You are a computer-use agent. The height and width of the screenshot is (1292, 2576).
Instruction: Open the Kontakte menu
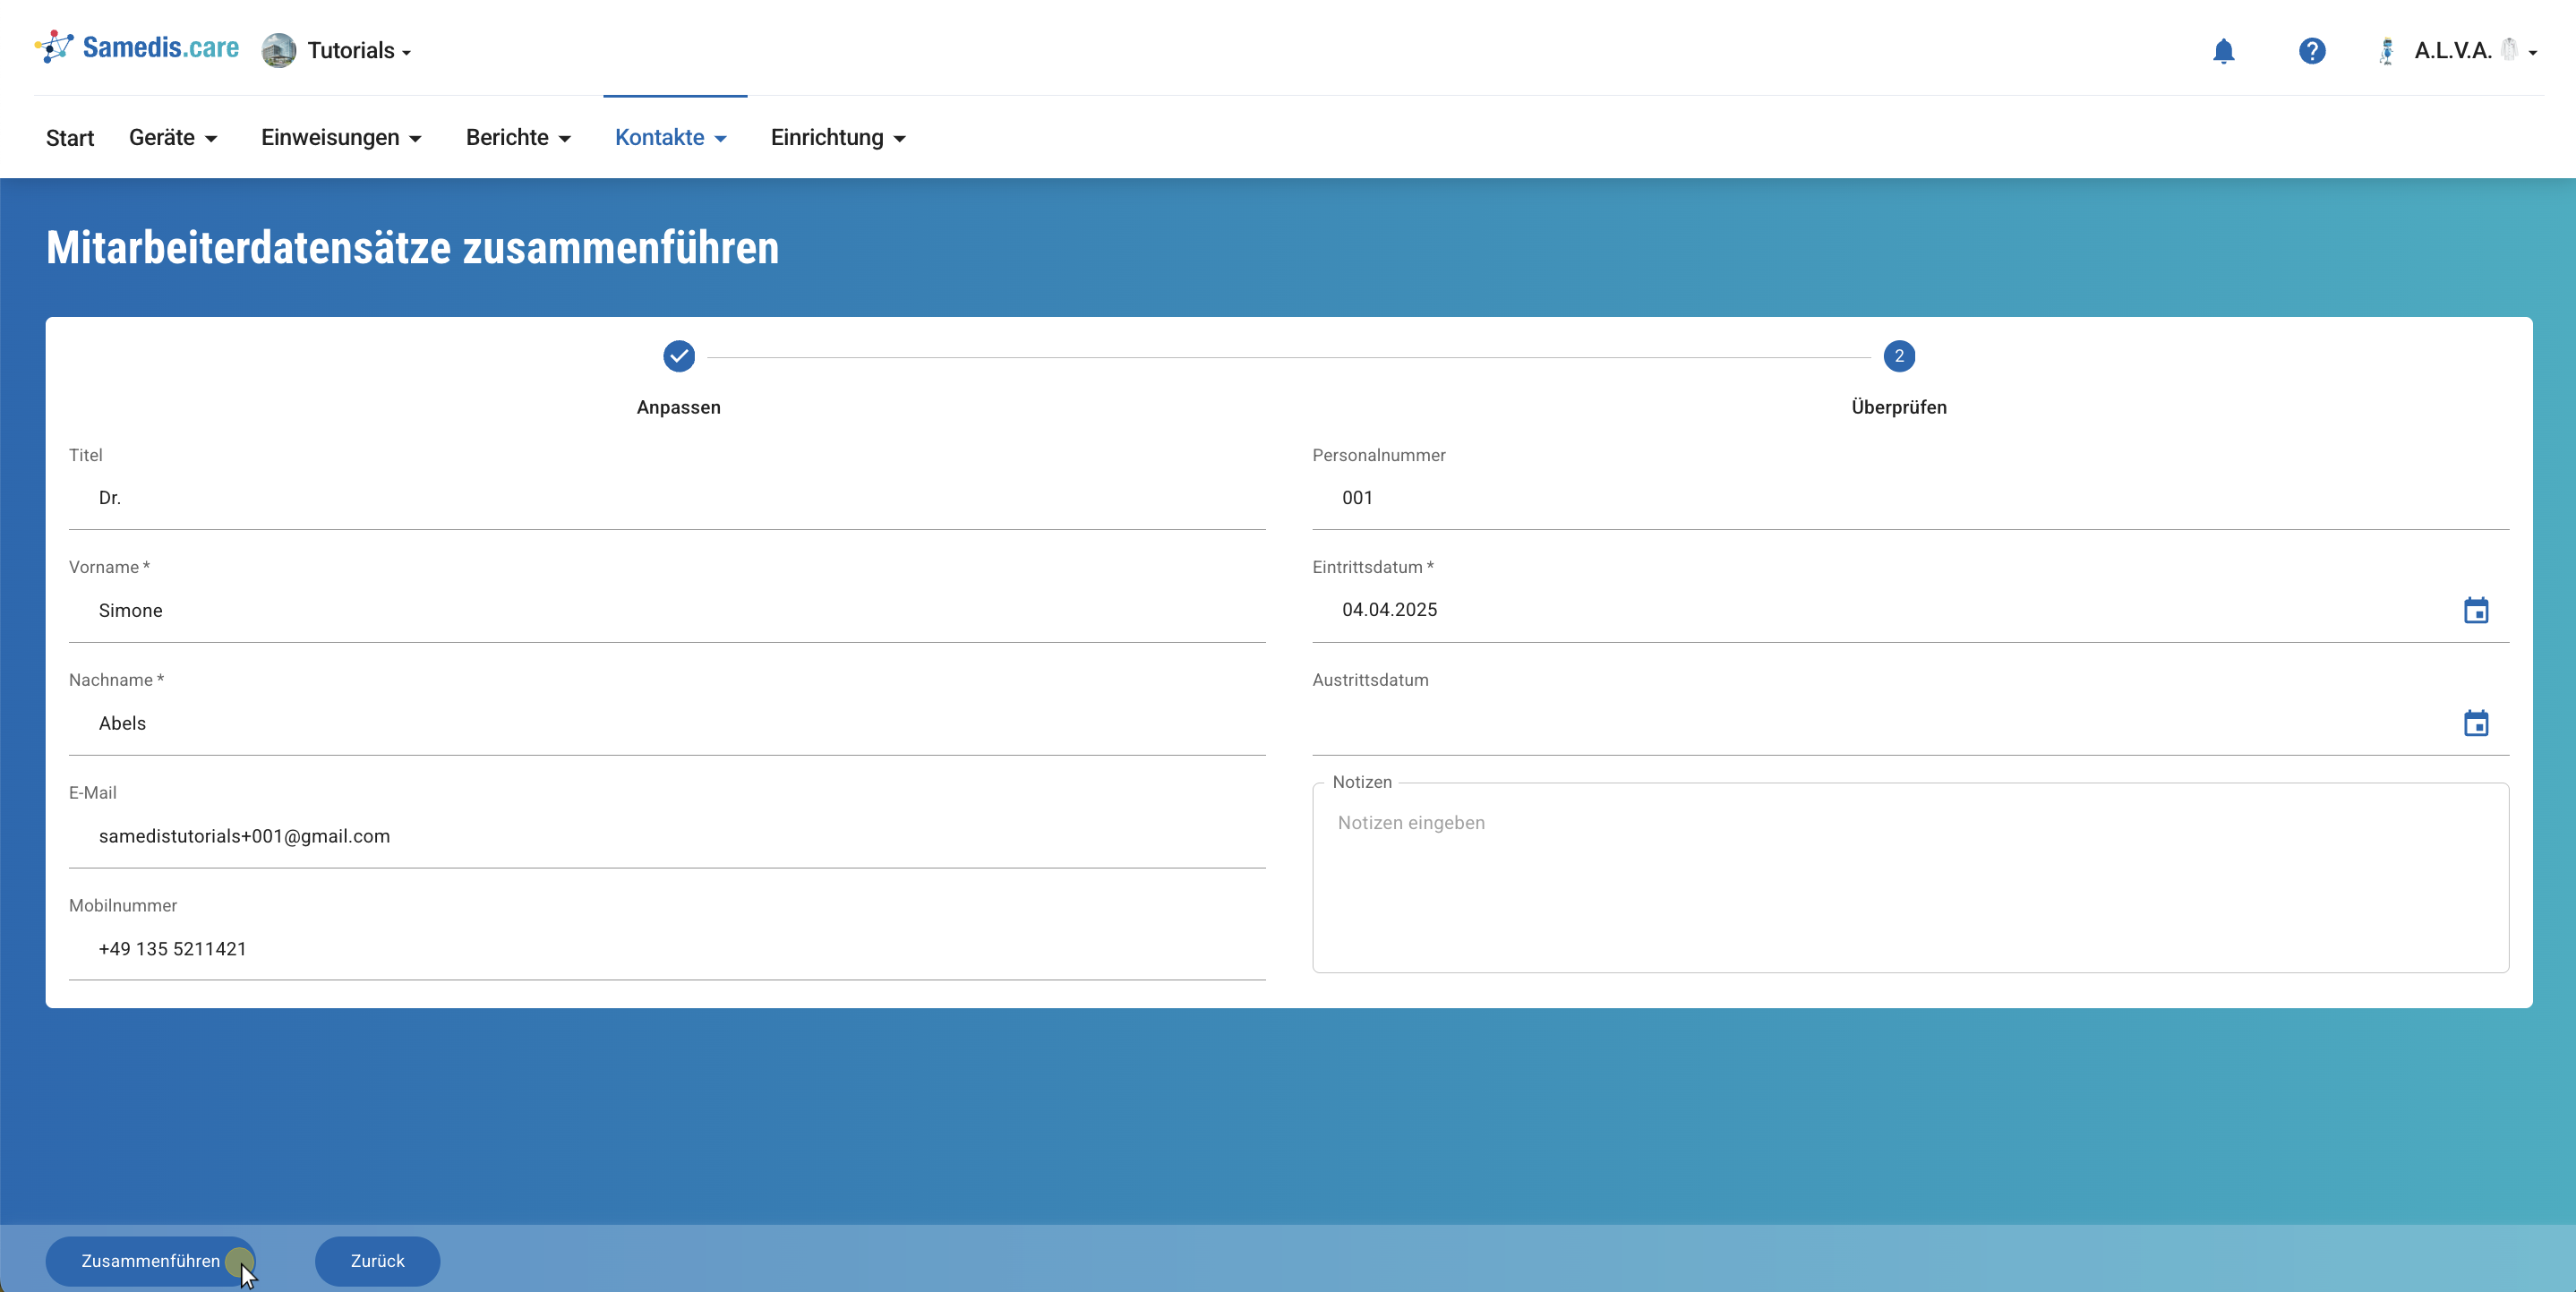670,138
